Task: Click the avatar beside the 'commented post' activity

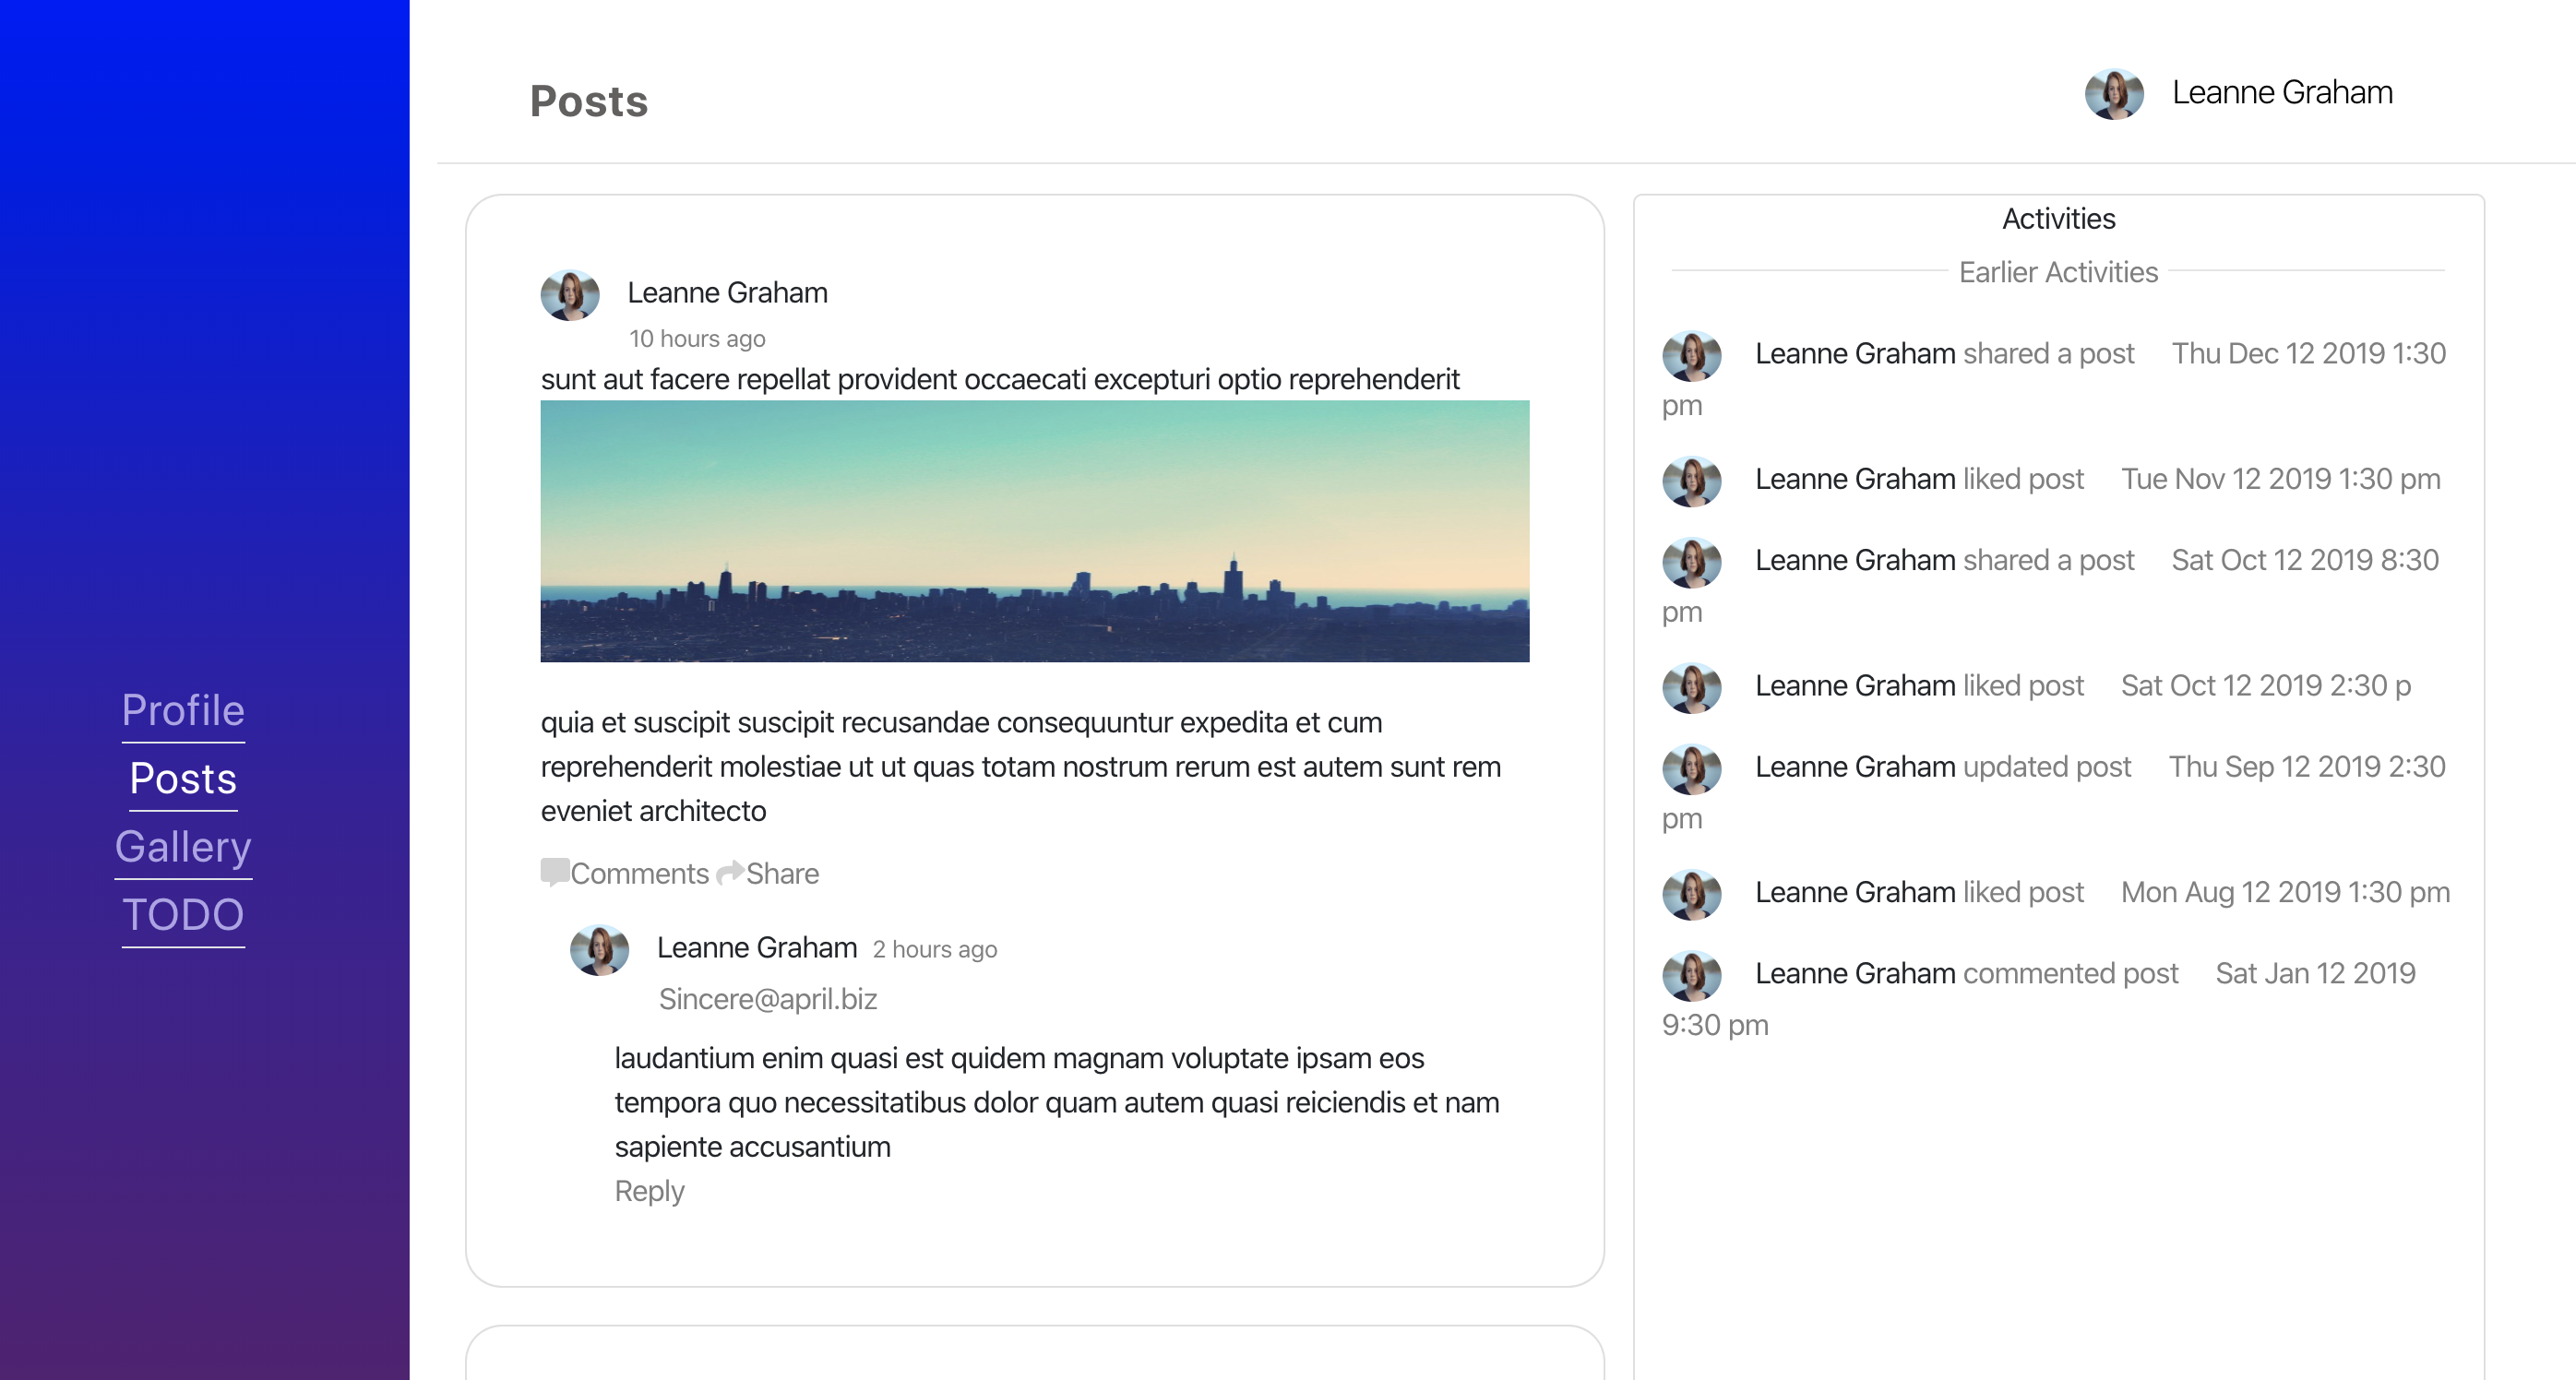Action: click(1691, 976)
